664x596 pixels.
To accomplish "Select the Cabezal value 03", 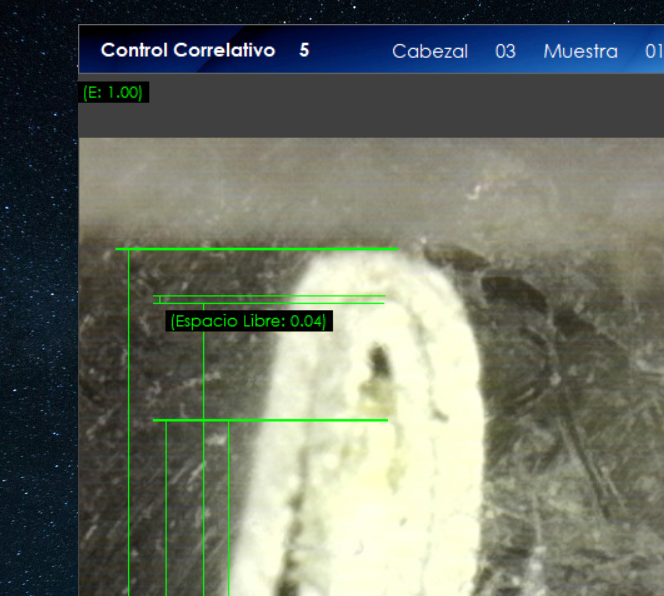I will pyautogui.click(x=505, y=51).
